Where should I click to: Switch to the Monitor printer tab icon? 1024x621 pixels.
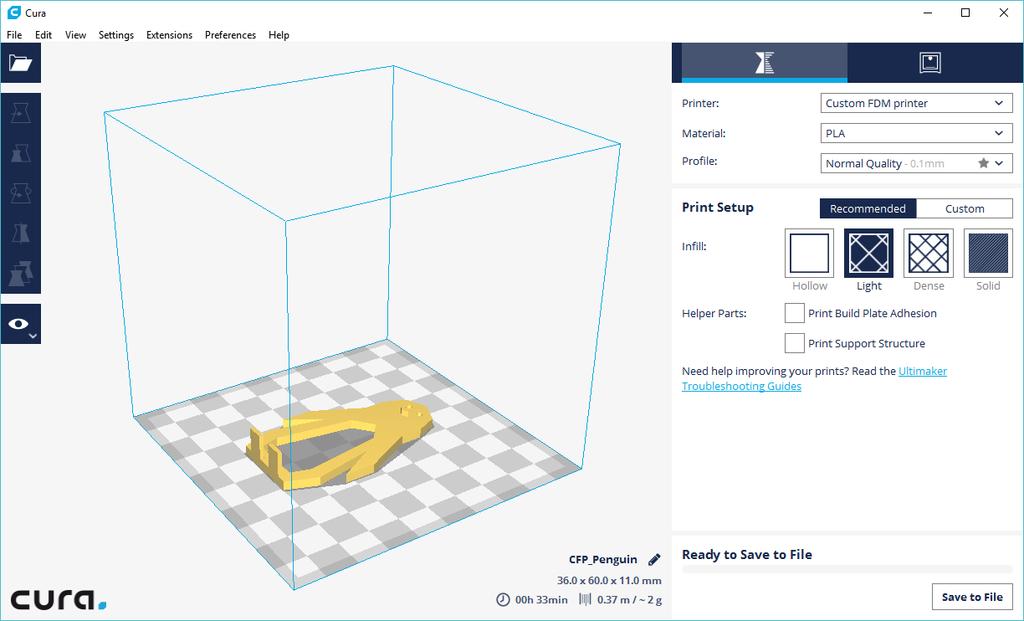(930, 63)
